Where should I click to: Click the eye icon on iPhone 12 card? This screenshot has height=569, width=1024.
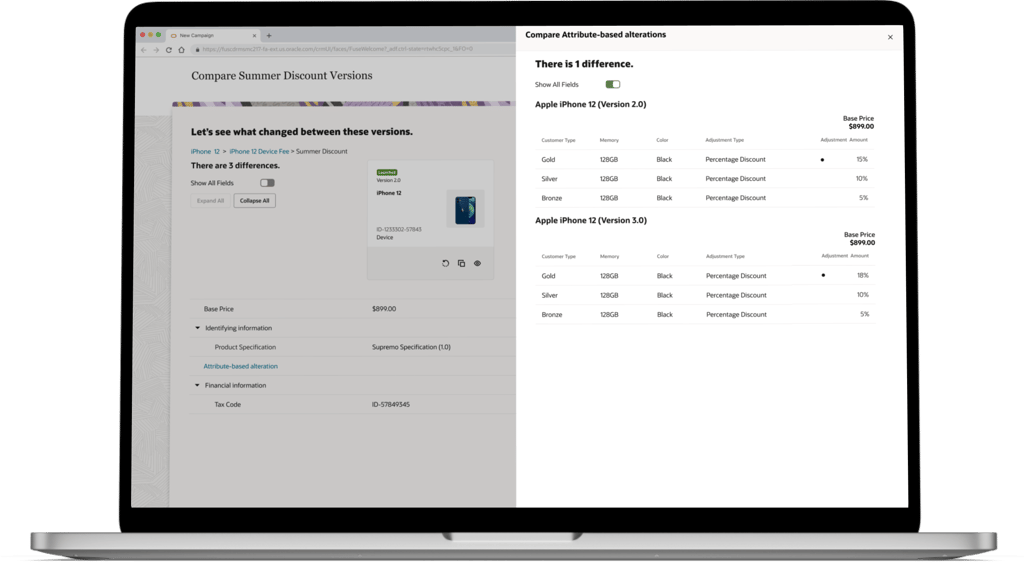477,263
